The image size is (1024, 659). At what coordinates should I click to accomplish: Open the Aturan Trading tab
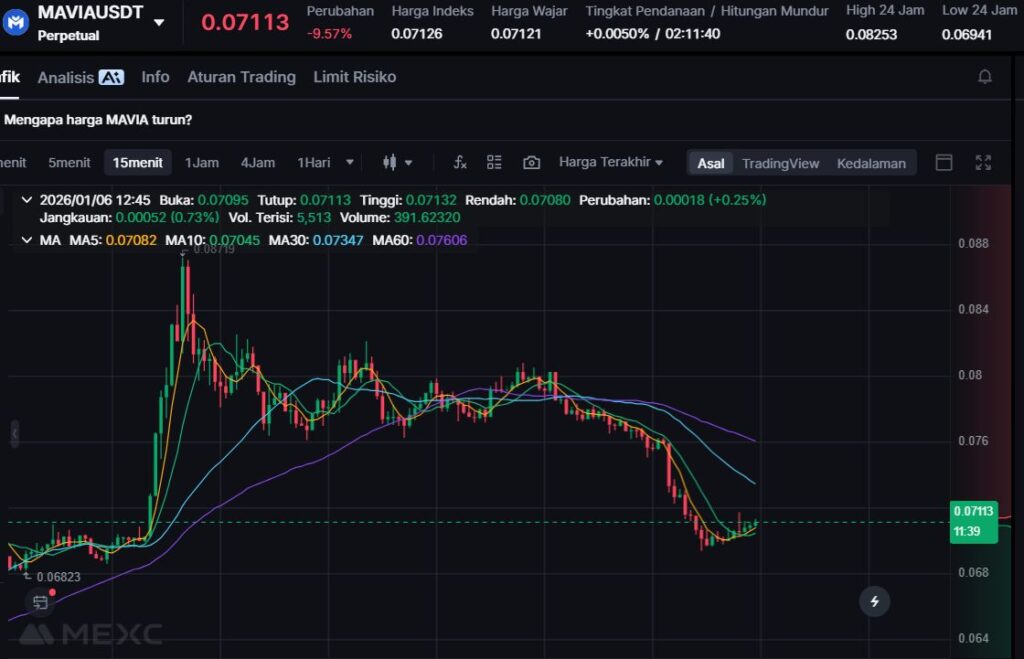pyautogui.click(x=241, y=77)
